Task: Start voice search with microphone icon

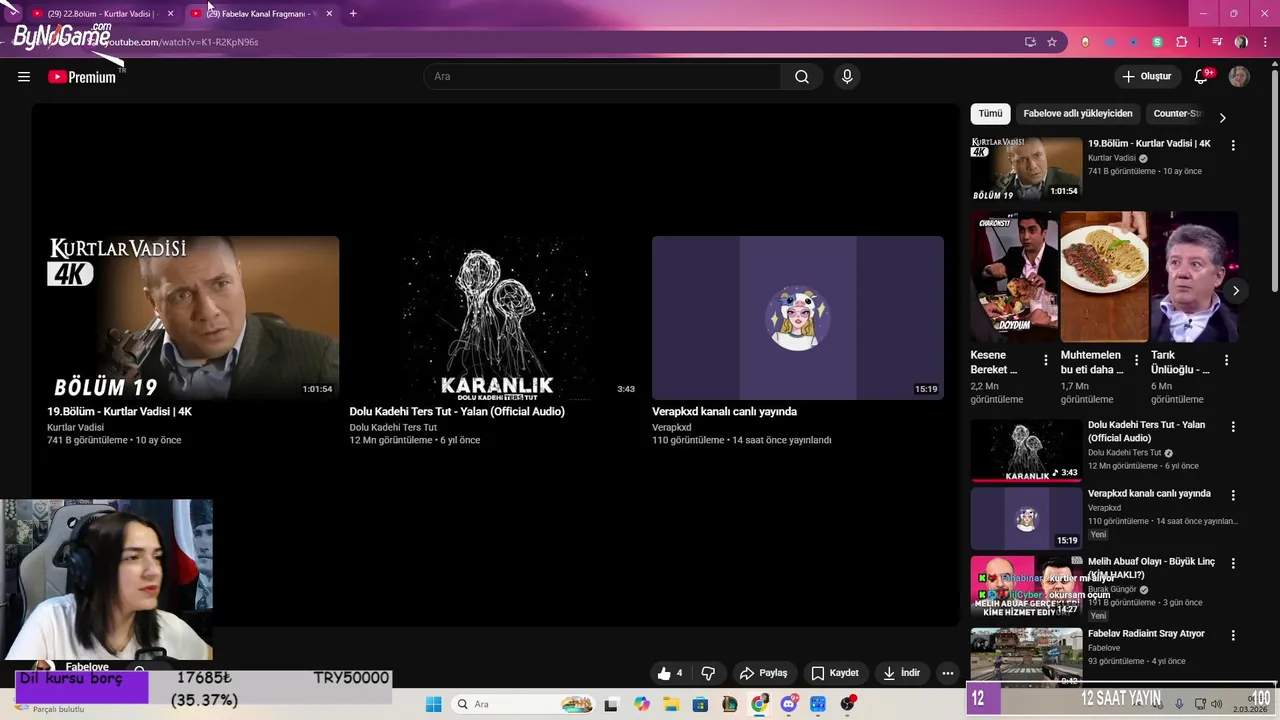Action: [x=847, y=77]
